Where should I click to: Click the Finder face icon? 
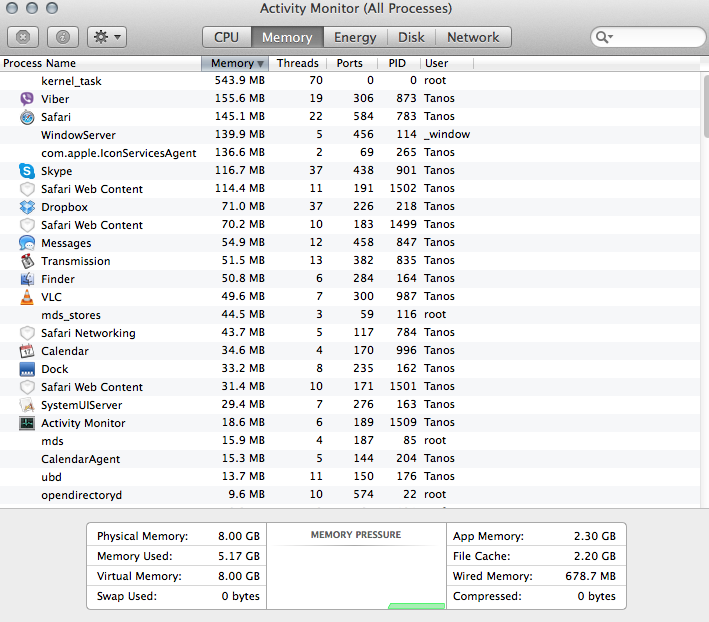point(27,279)
